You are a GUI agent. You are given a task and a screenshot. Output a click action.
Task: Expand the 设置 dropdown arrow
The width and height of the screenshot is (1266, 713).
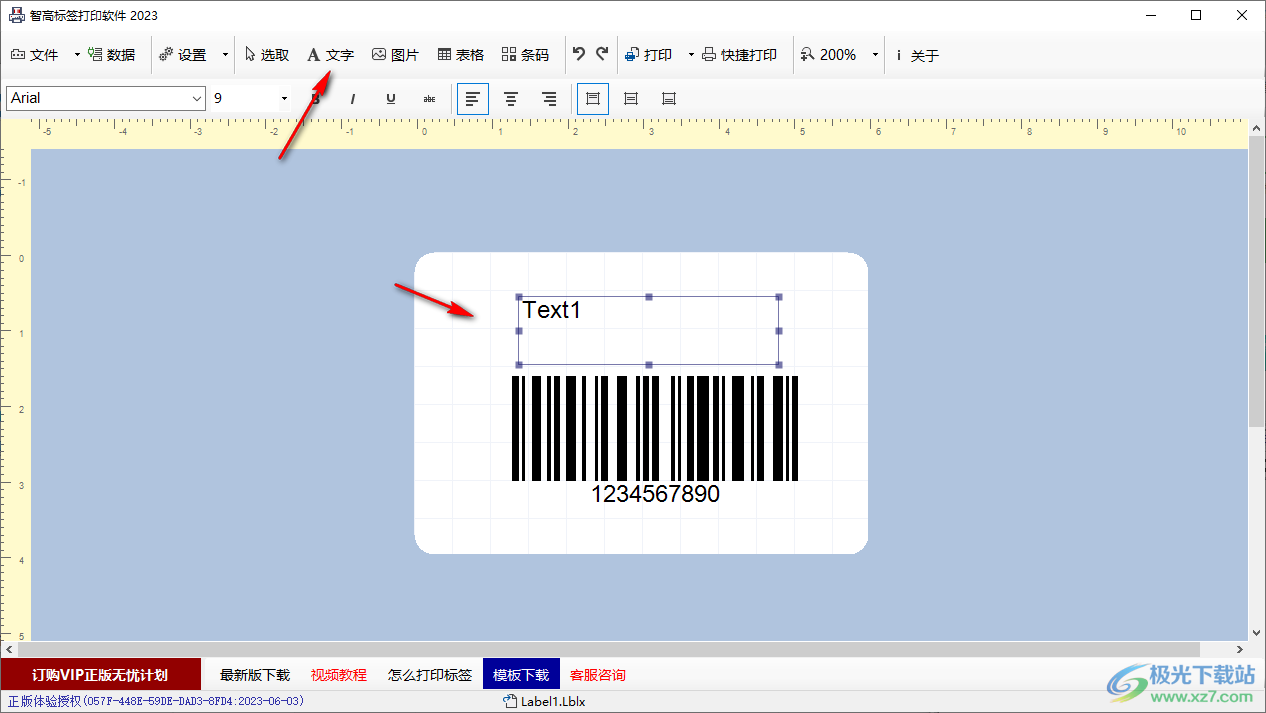[x=225, y=55]
